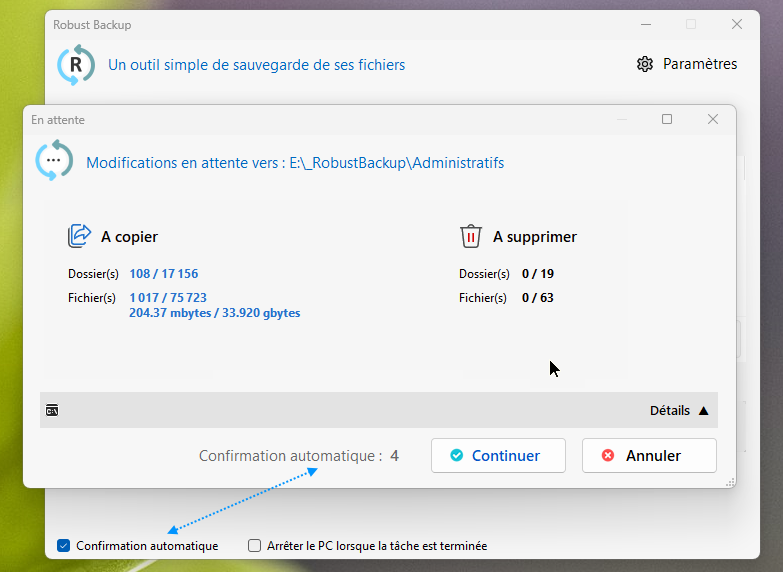Click the Détails triangle arrow

tap(704, 411)
